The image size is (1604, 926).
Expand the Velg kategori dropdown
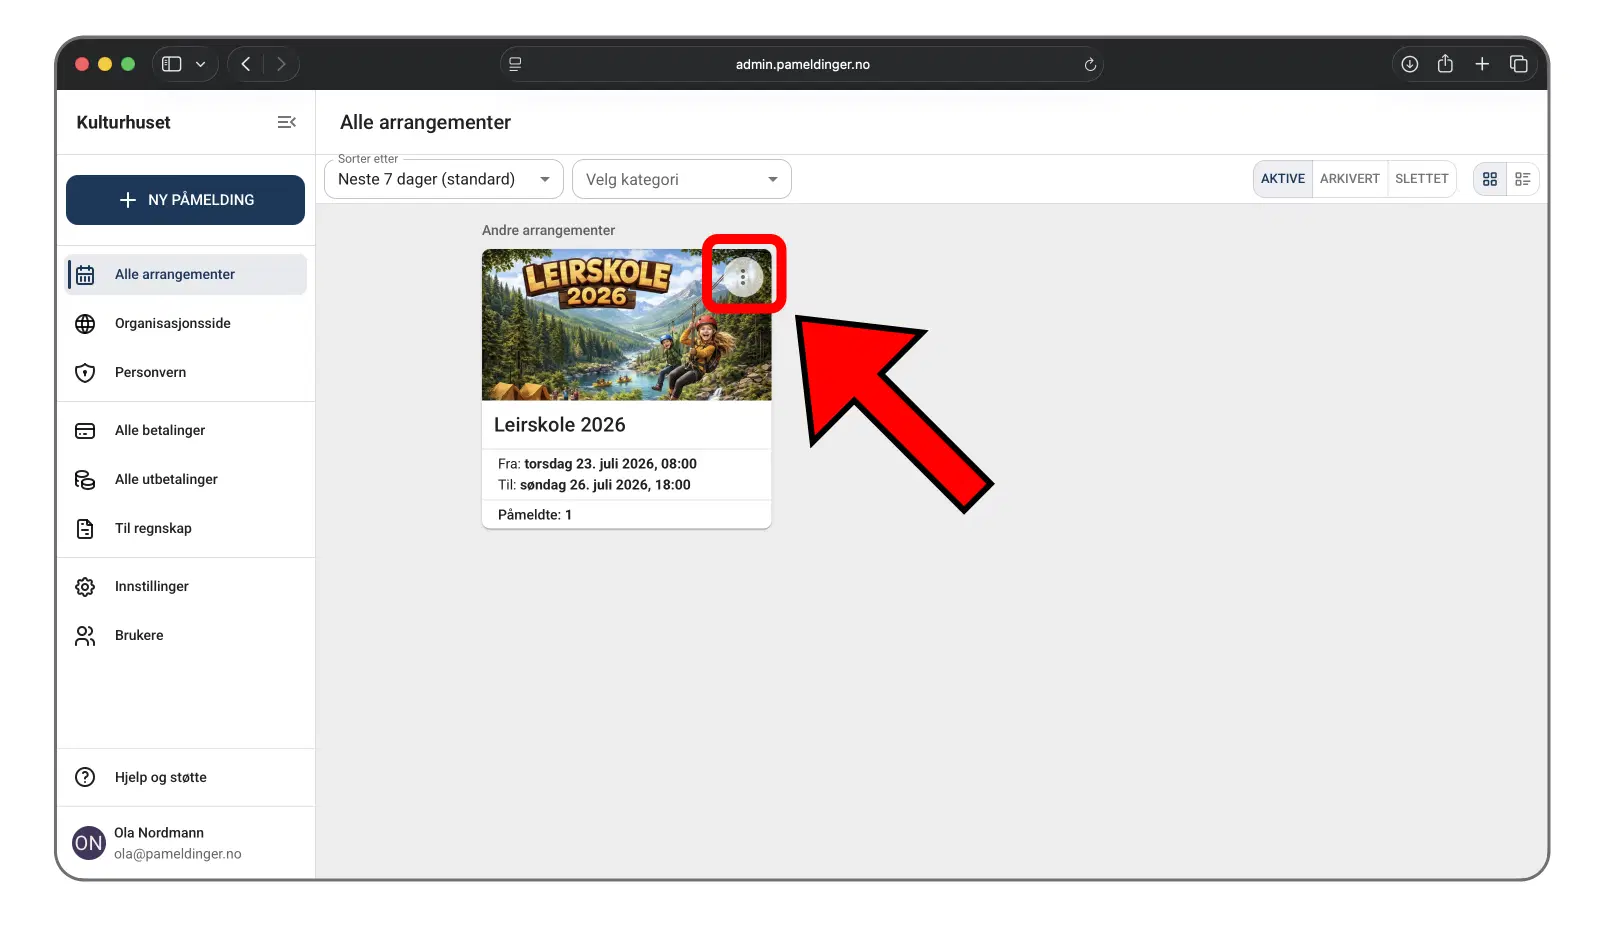pos(681,180)
